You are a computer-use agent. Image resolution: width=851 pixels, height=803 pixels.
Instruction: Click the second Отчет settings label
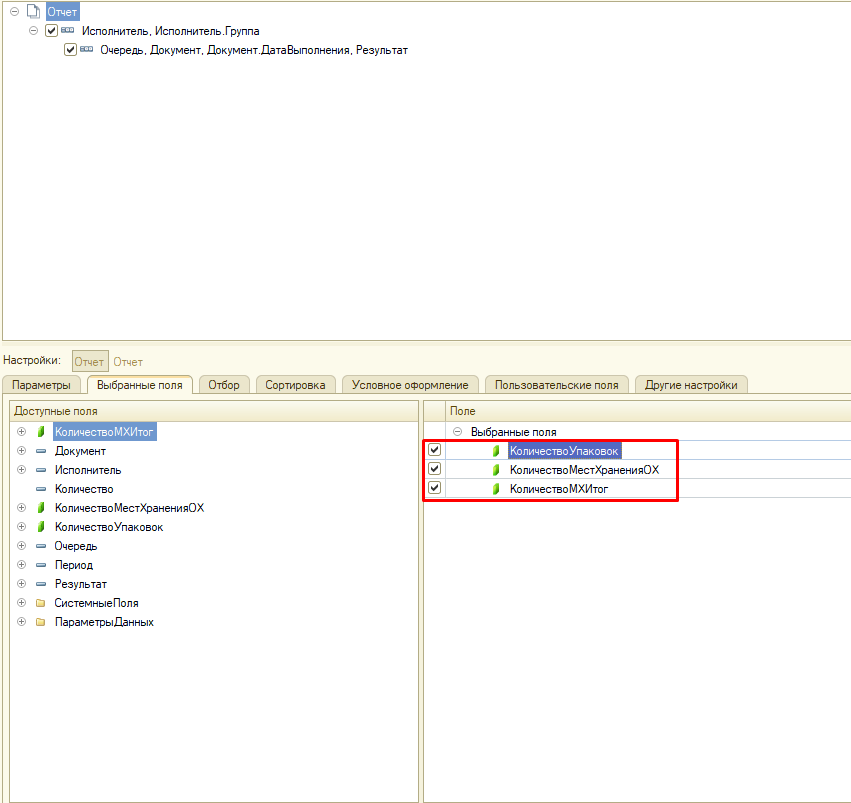pos(128,362)
